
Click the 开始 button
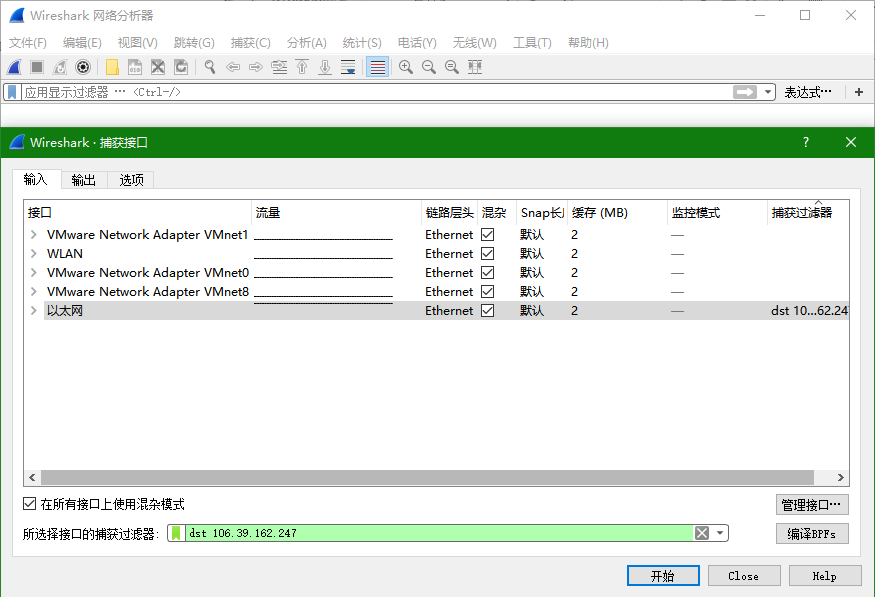click(663, 576)
